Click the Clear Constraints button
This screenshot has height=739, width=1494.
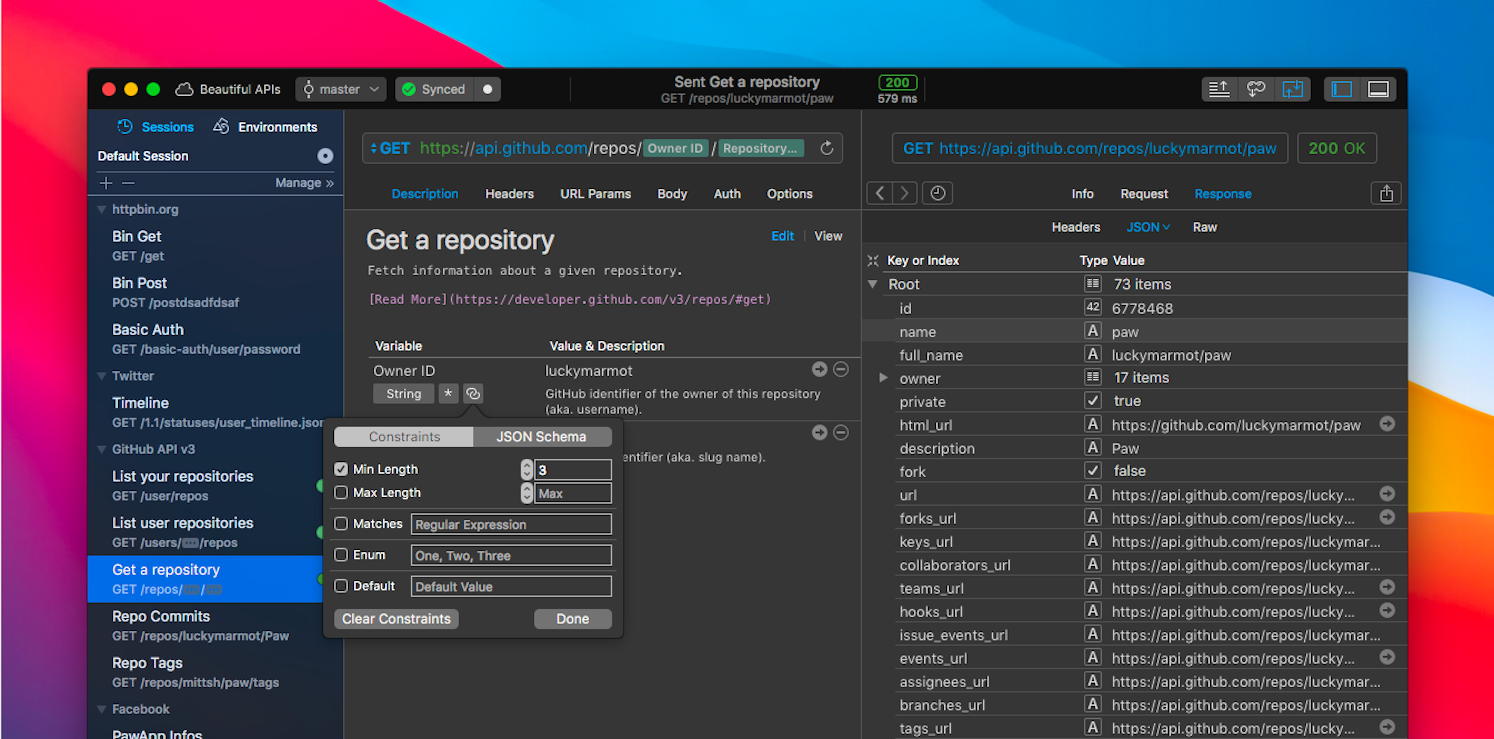click(x=396, y=619)
